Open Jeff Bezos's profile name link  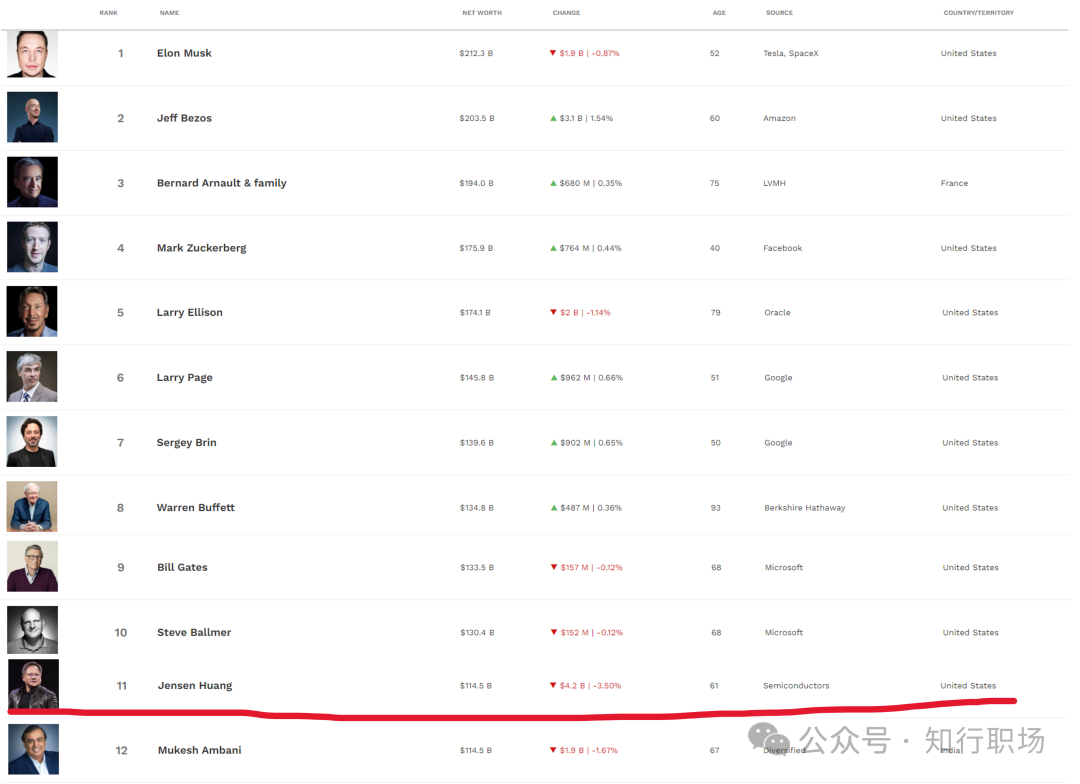click(x=184, y=118)
